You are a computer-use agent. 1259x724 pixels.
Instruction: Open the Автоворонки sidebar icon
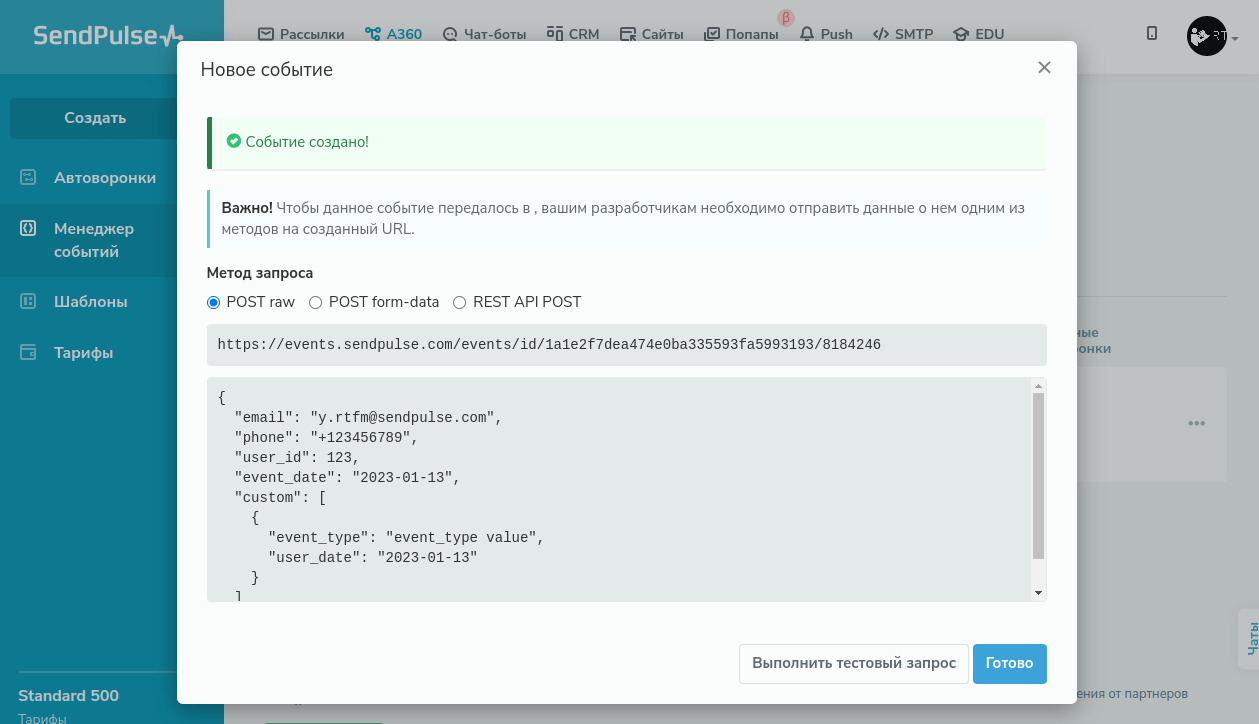[x=28, y=178]
